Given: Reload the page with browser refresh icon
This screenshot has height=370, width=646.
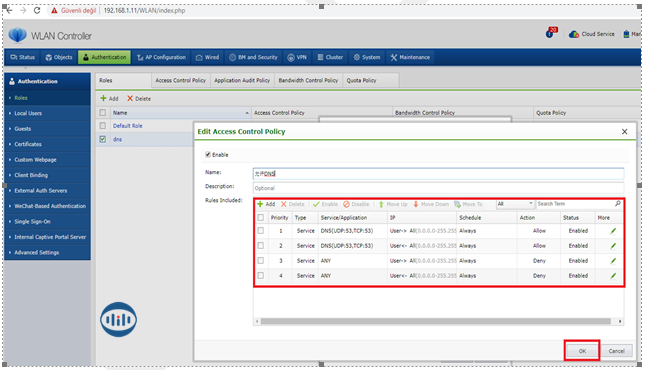Looking at the screenshot, I should [x=37, y=10].
